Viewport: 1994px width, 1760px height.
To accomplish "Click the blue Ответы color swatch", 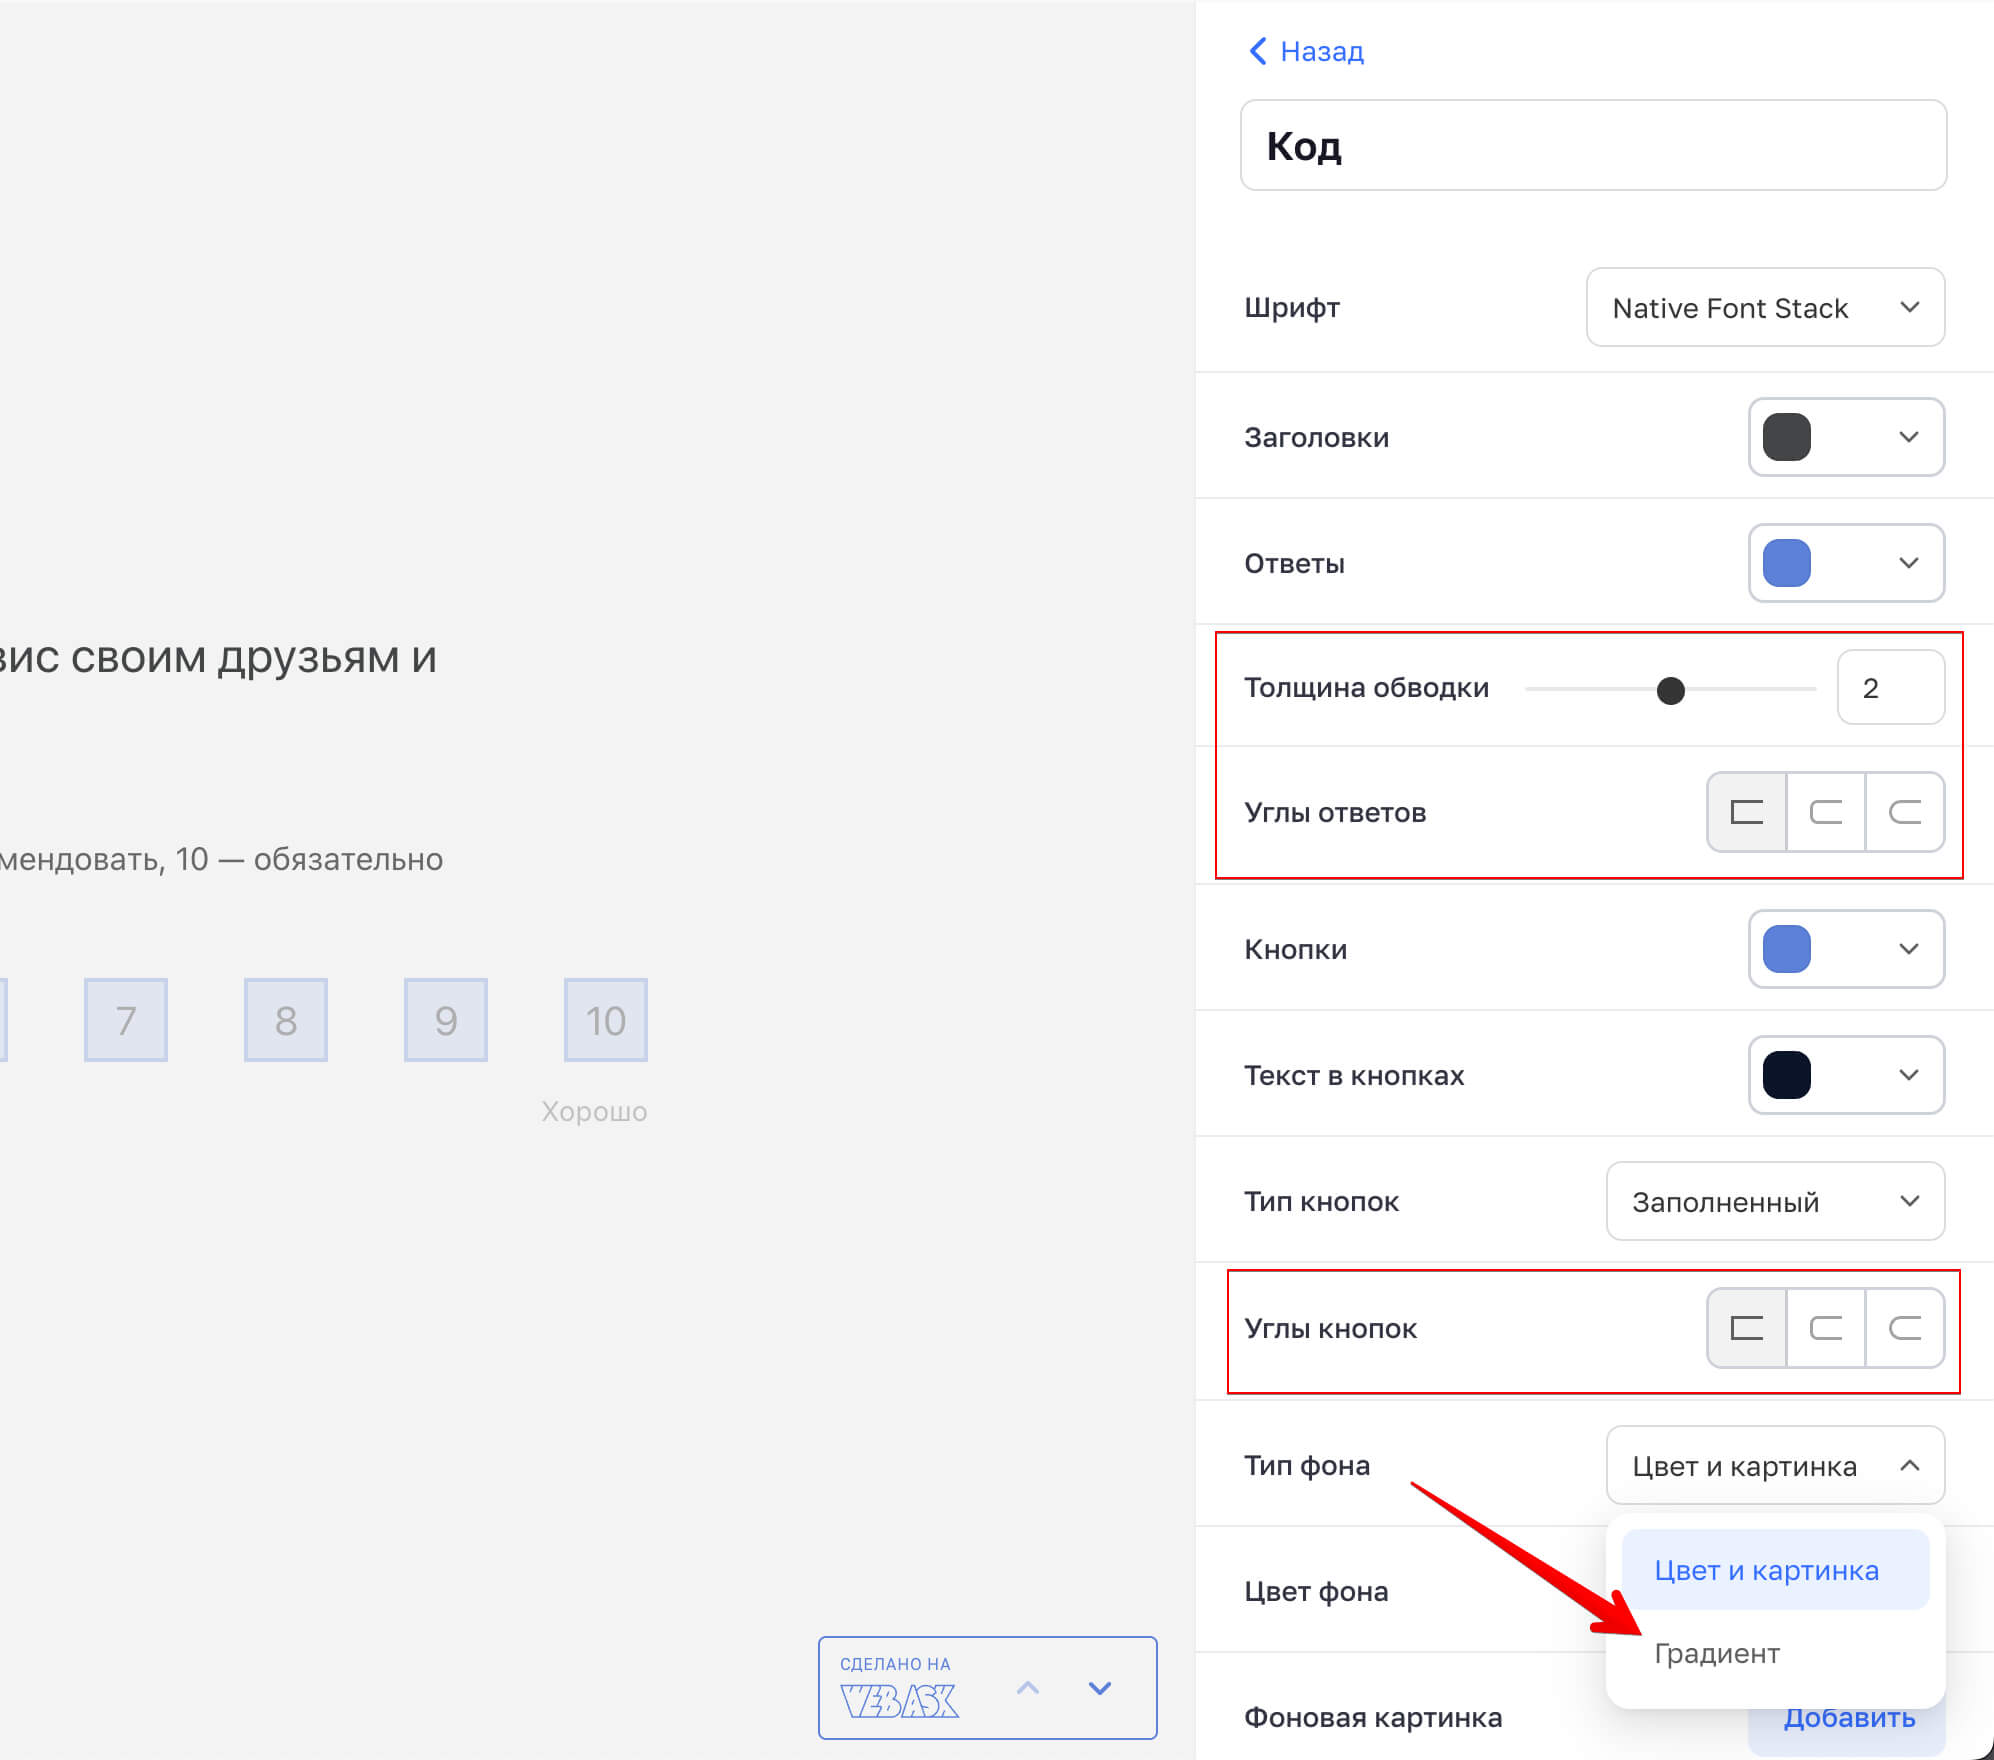I will [x=1787, y=563].
